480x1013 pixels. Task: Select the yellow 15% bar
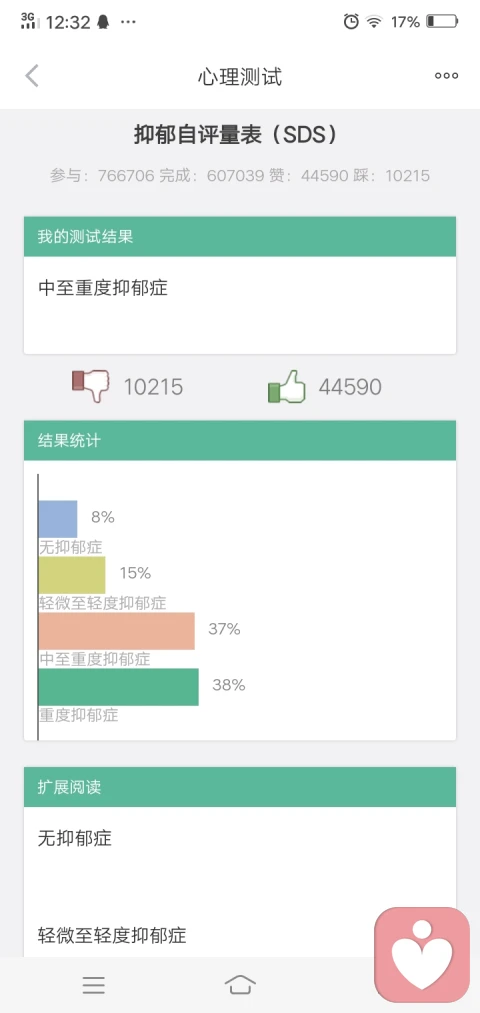pos(72,575)
